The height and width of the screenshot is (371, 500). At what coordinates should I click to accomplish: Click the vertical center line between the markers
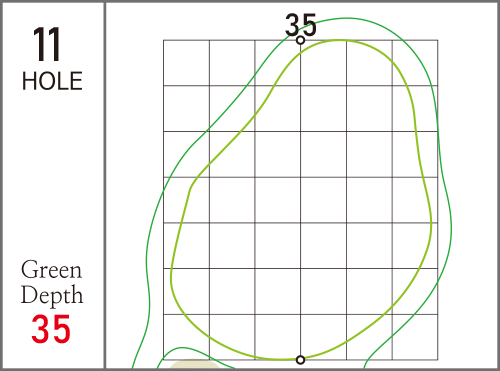tap(300, 200)
